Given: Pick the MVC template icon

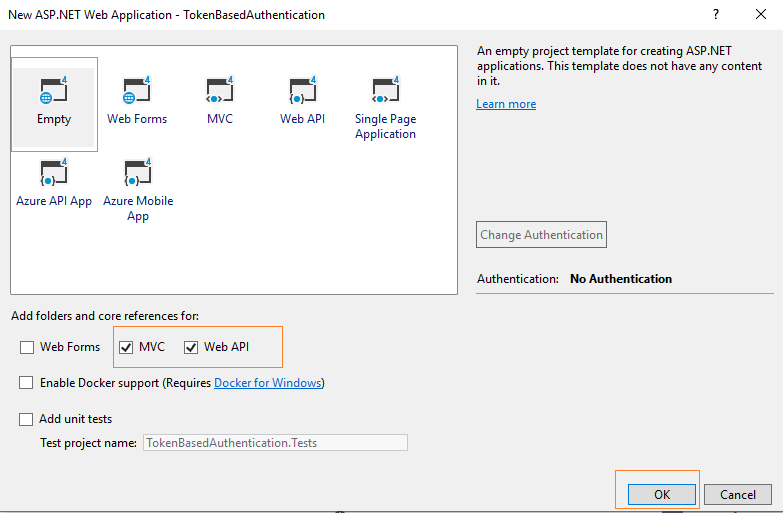Looking at the screenshot, I should pos(220,90).
